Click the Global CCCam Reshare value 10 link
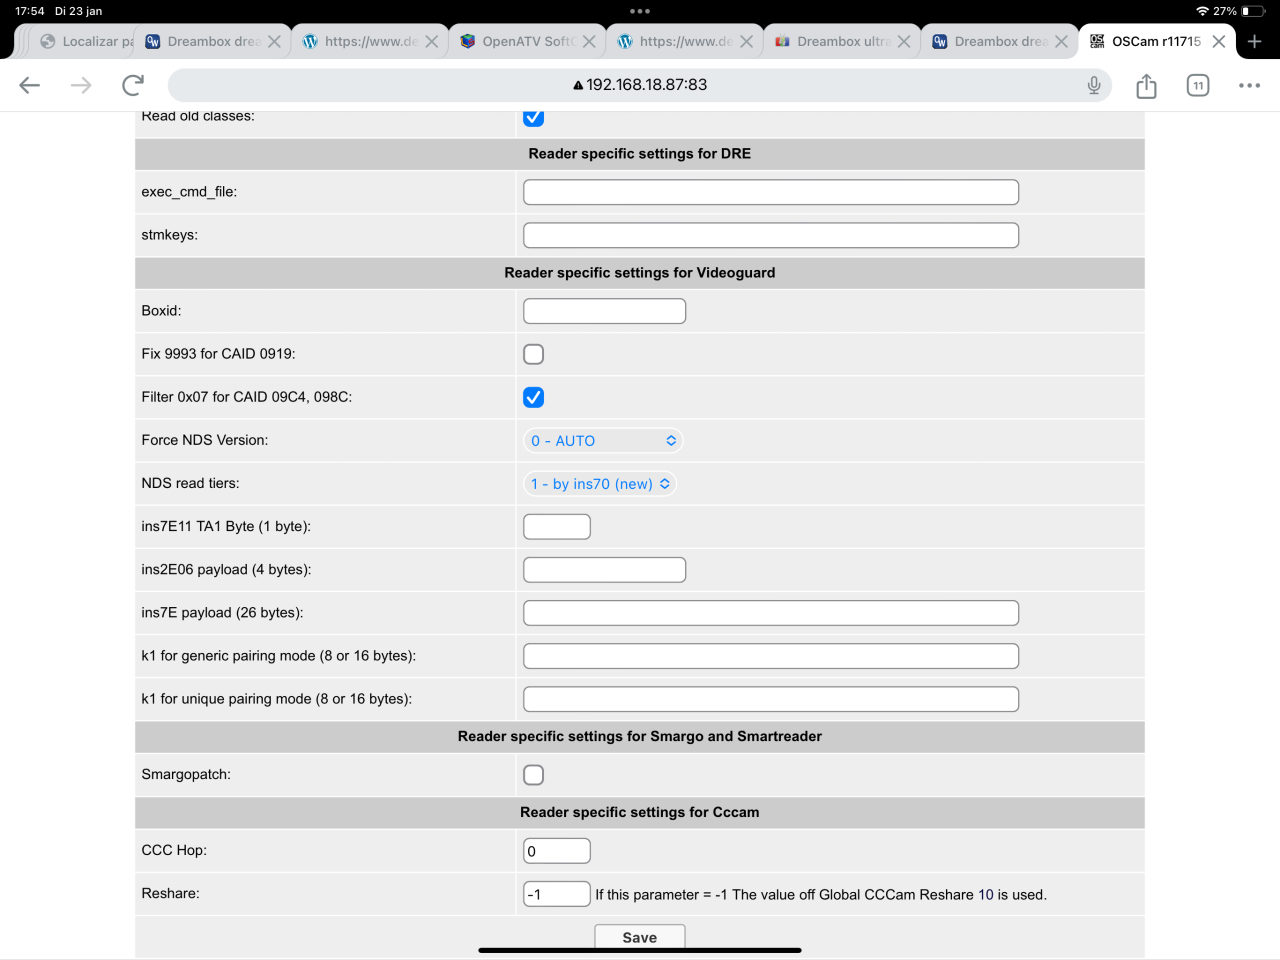 (x=985, y=895)
